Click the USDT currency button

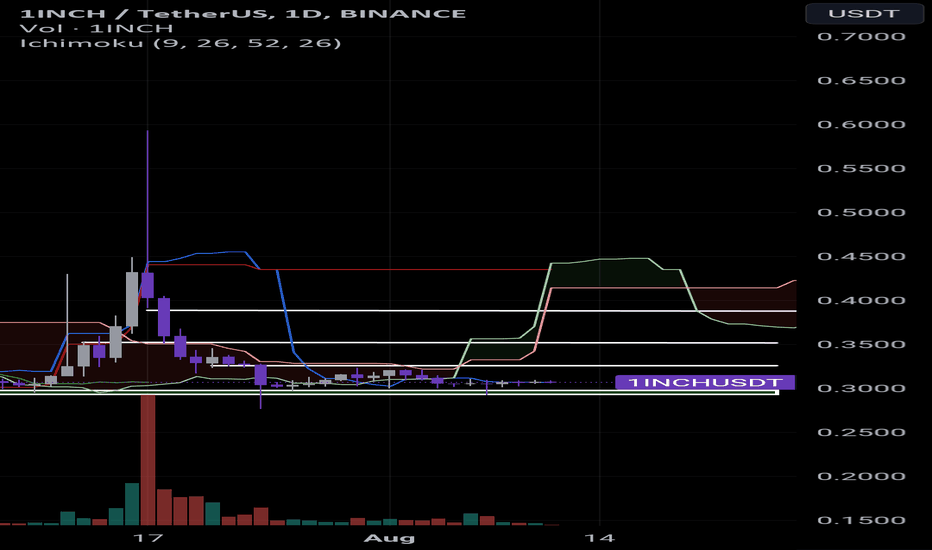[864, 13]
